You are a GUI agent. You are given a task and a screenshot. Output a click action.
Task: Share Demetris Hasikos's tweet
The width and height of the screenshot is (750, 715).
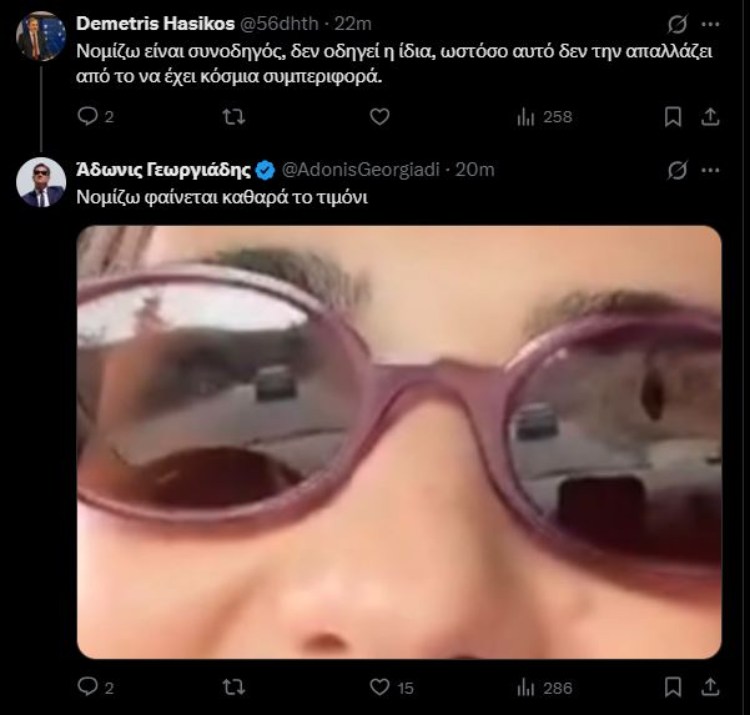710,117
